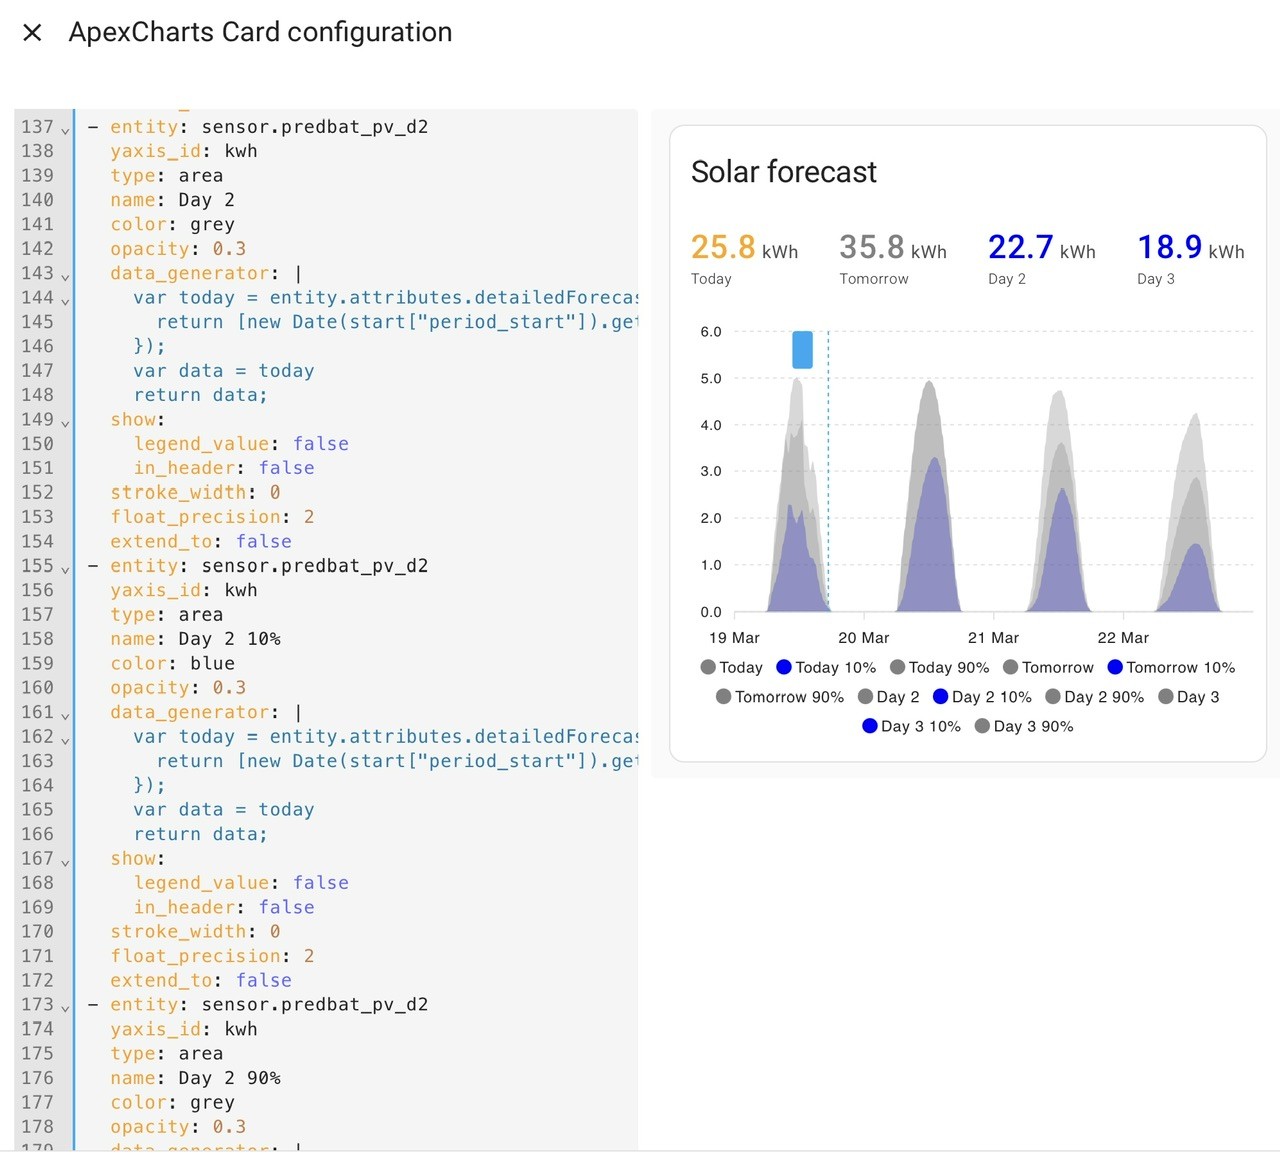
Task: Click the blue current-time marker on chart
Action: tap(802, 350)
